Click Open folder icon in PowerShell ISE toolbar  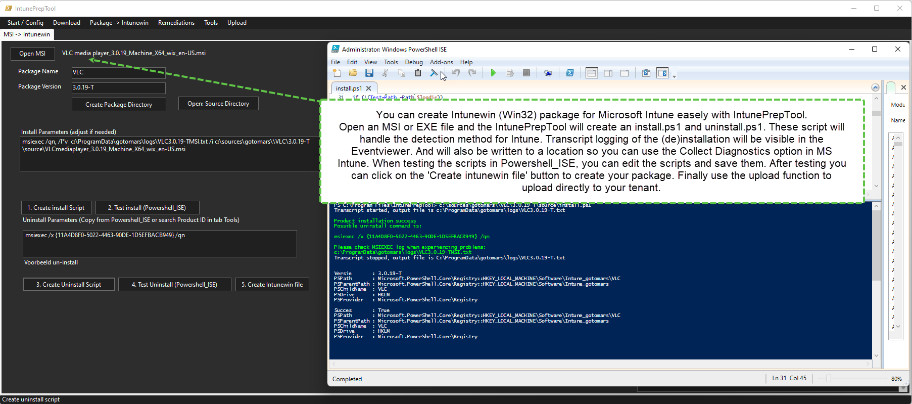click(352, 73)
